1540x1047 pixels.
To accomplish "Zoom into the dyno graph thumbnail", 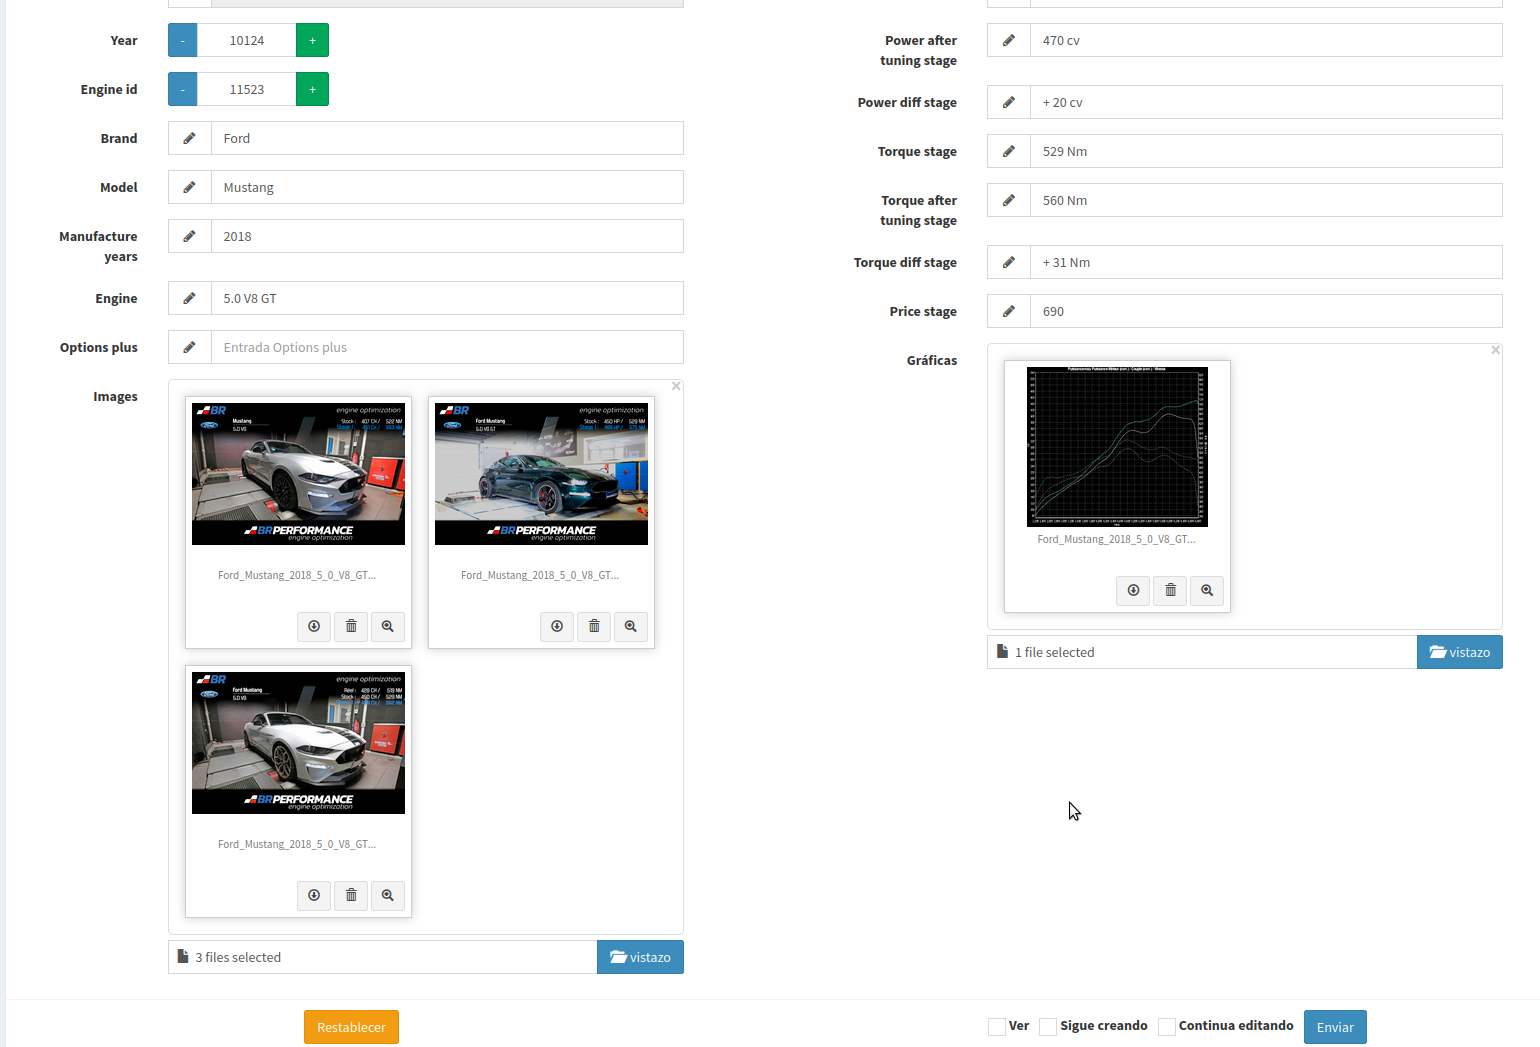I will (x=1207, y=590).
